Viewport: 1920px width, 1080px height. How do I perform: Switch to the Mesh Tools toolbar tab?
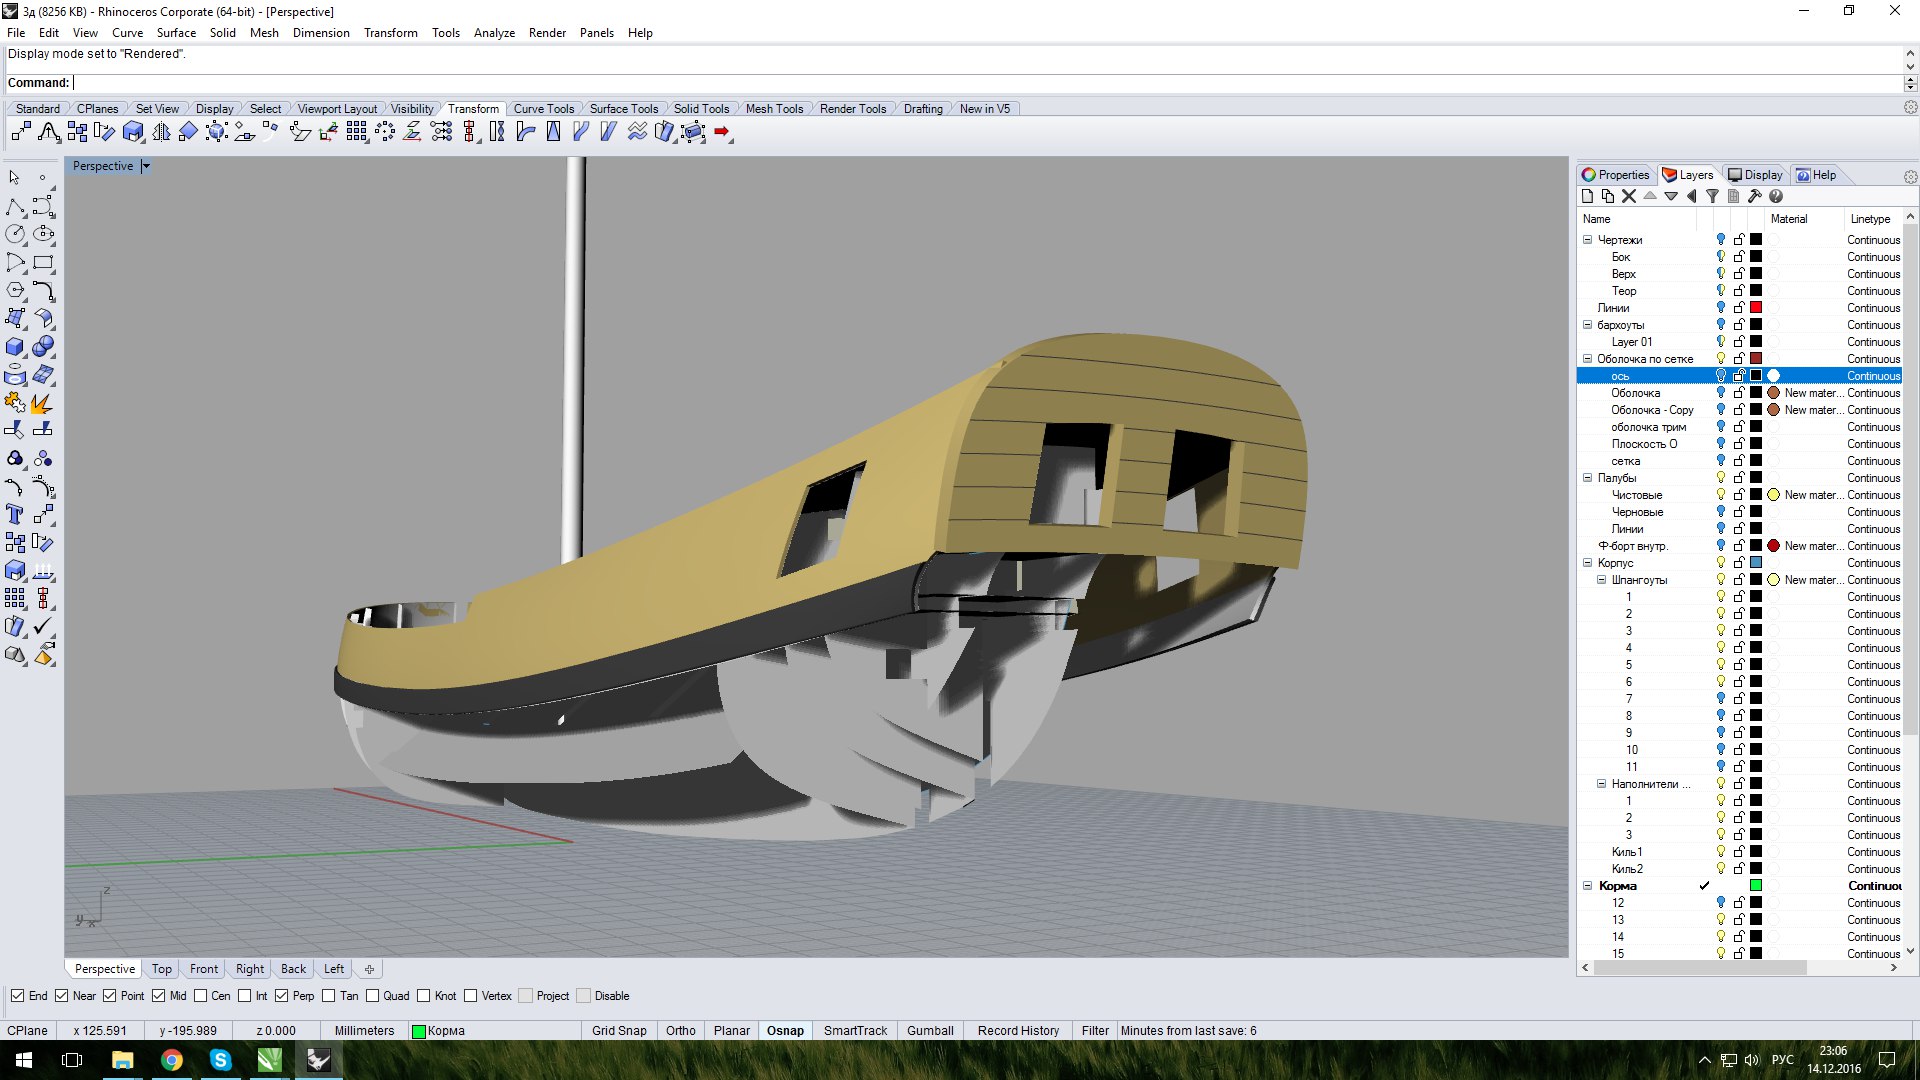[774, 109]
